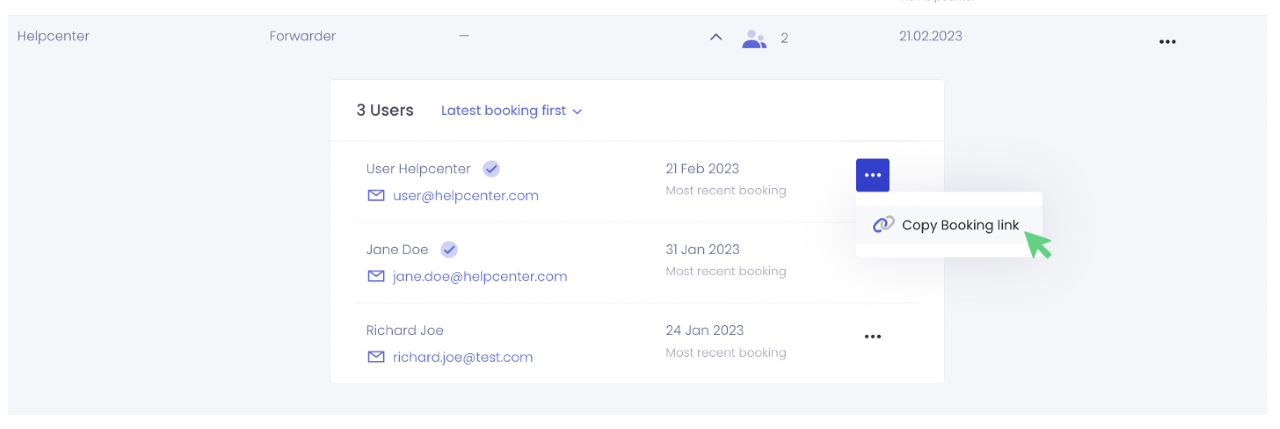Collapse the Helpcenter row chevron

tap(715, 38)
